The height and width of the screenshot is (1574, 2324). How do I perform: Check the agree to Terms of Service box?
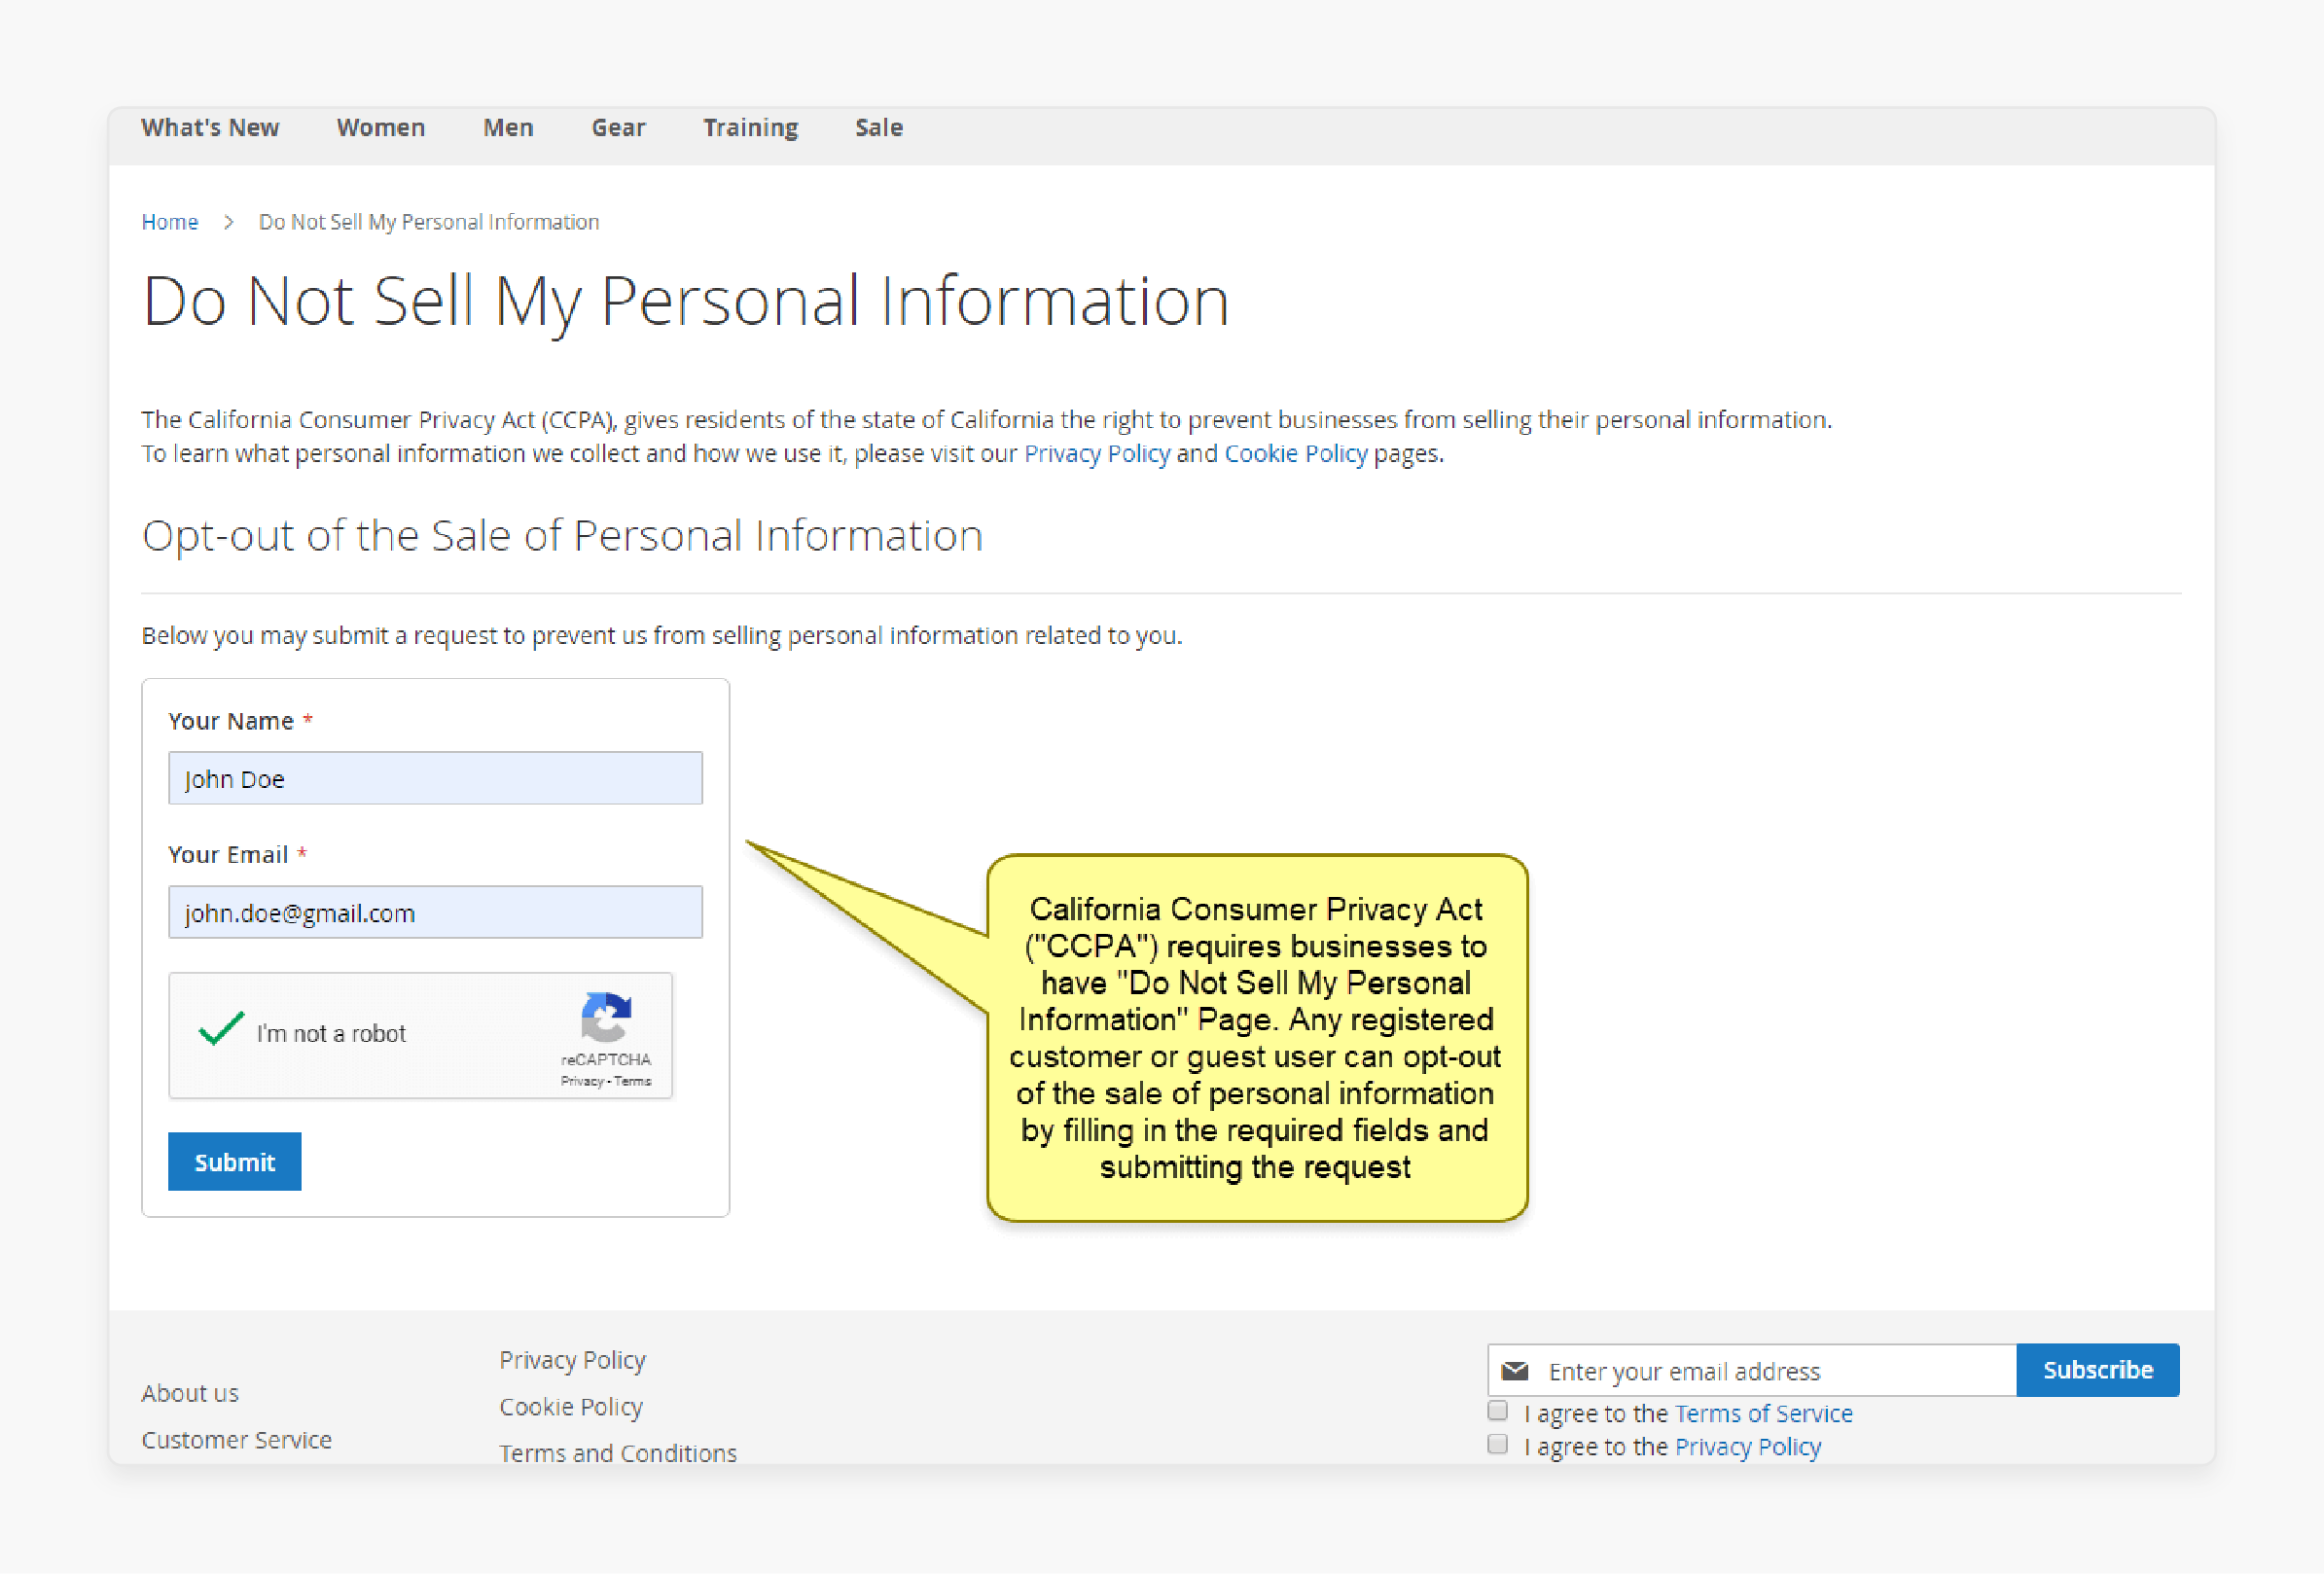[1497, 1411]
